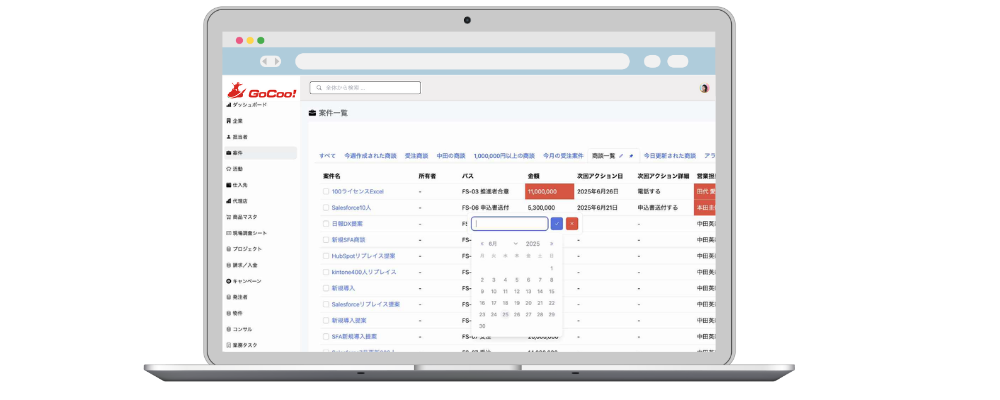Open 現場調査シート in the sidebar

(x=246, y=233)
